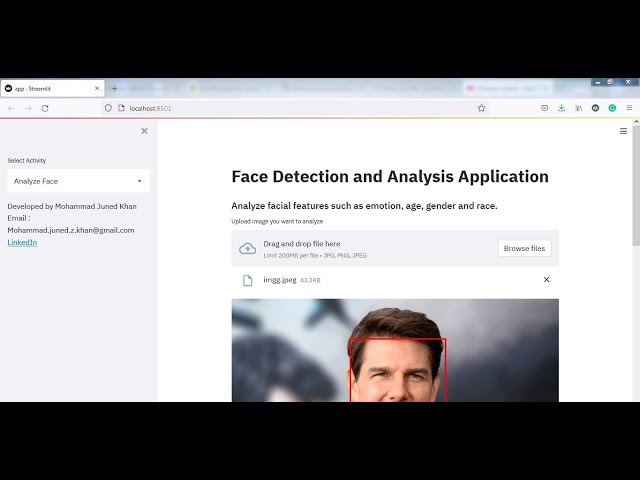Click the Face Detection and Analysis Application heading
Image resolution: width=640 pixels, height=480 pixels.
coord(390,177)
